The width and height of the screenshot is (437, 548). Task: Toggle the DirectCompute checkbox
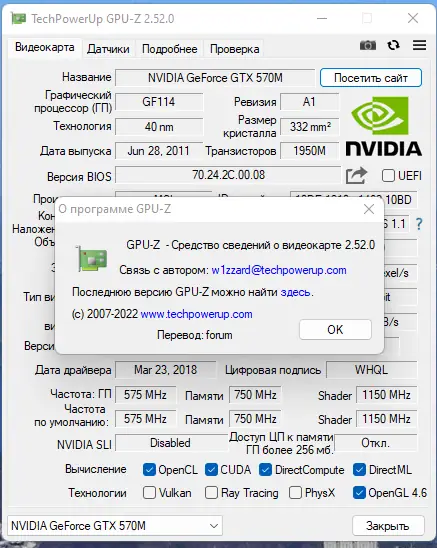pos(265,470)
